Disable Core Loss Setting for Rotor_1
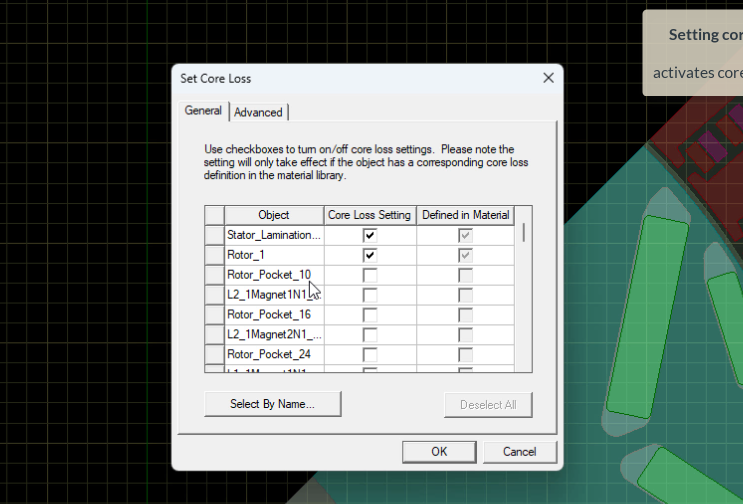743x504 pixels. 370,255
